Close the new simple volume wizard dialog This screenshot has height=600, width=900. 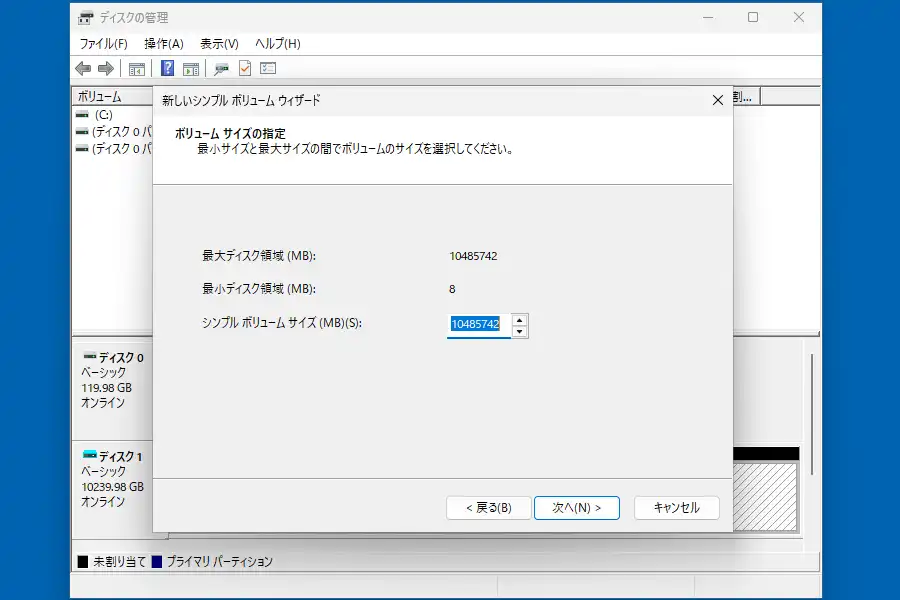(x=717, y=100)
